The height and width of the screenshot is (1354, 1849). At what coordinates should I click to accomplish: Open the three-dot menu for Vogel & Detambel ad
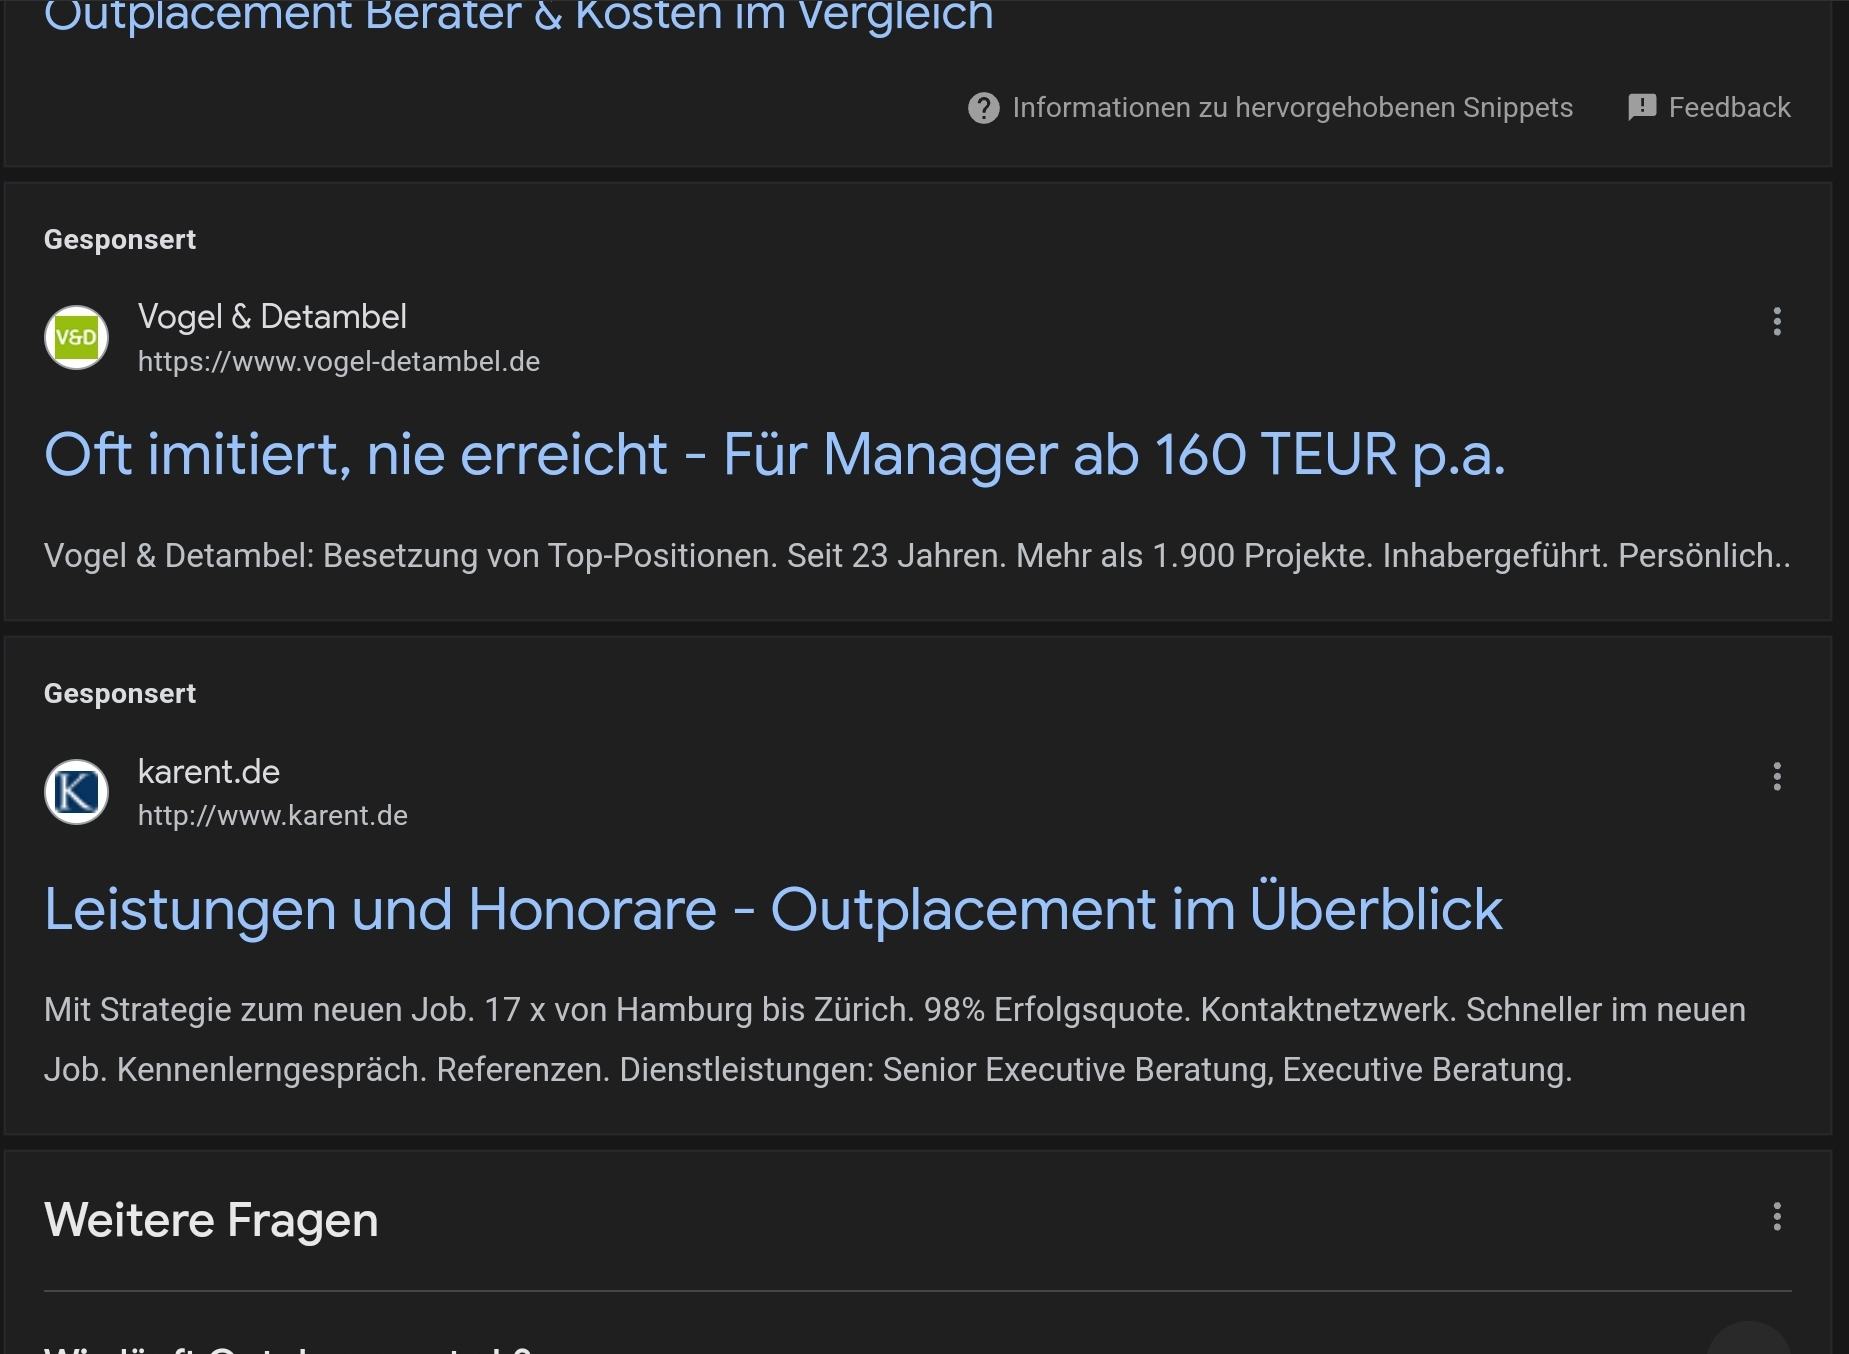1777,322
